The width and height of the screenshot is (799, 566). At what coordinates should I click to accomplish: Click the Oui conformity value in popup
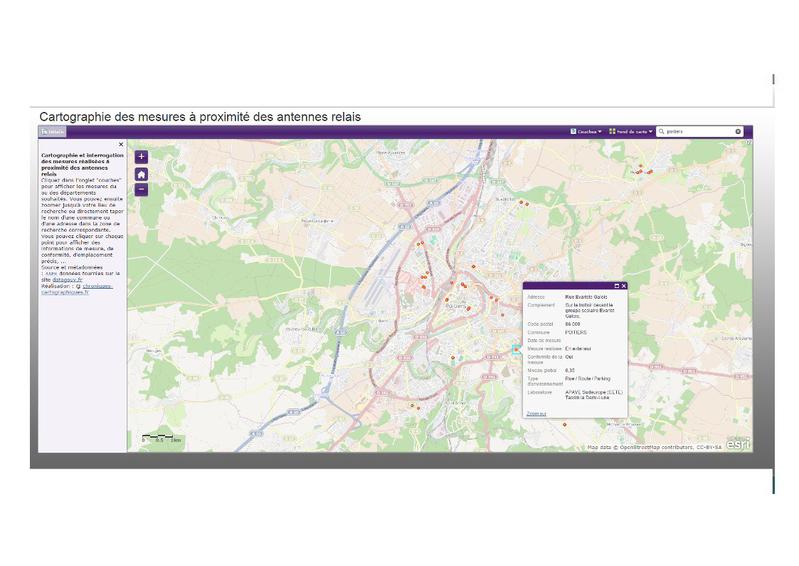tap(569, 357)
